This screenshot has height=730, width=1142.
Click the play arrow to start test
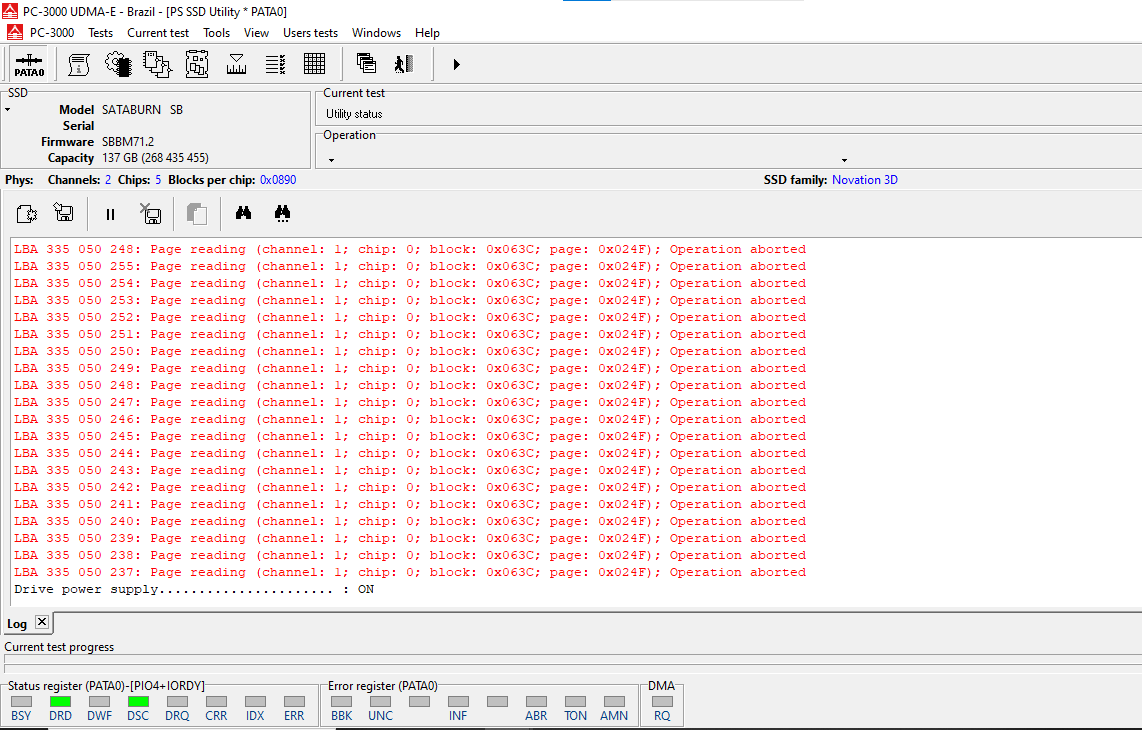(456, 64)
